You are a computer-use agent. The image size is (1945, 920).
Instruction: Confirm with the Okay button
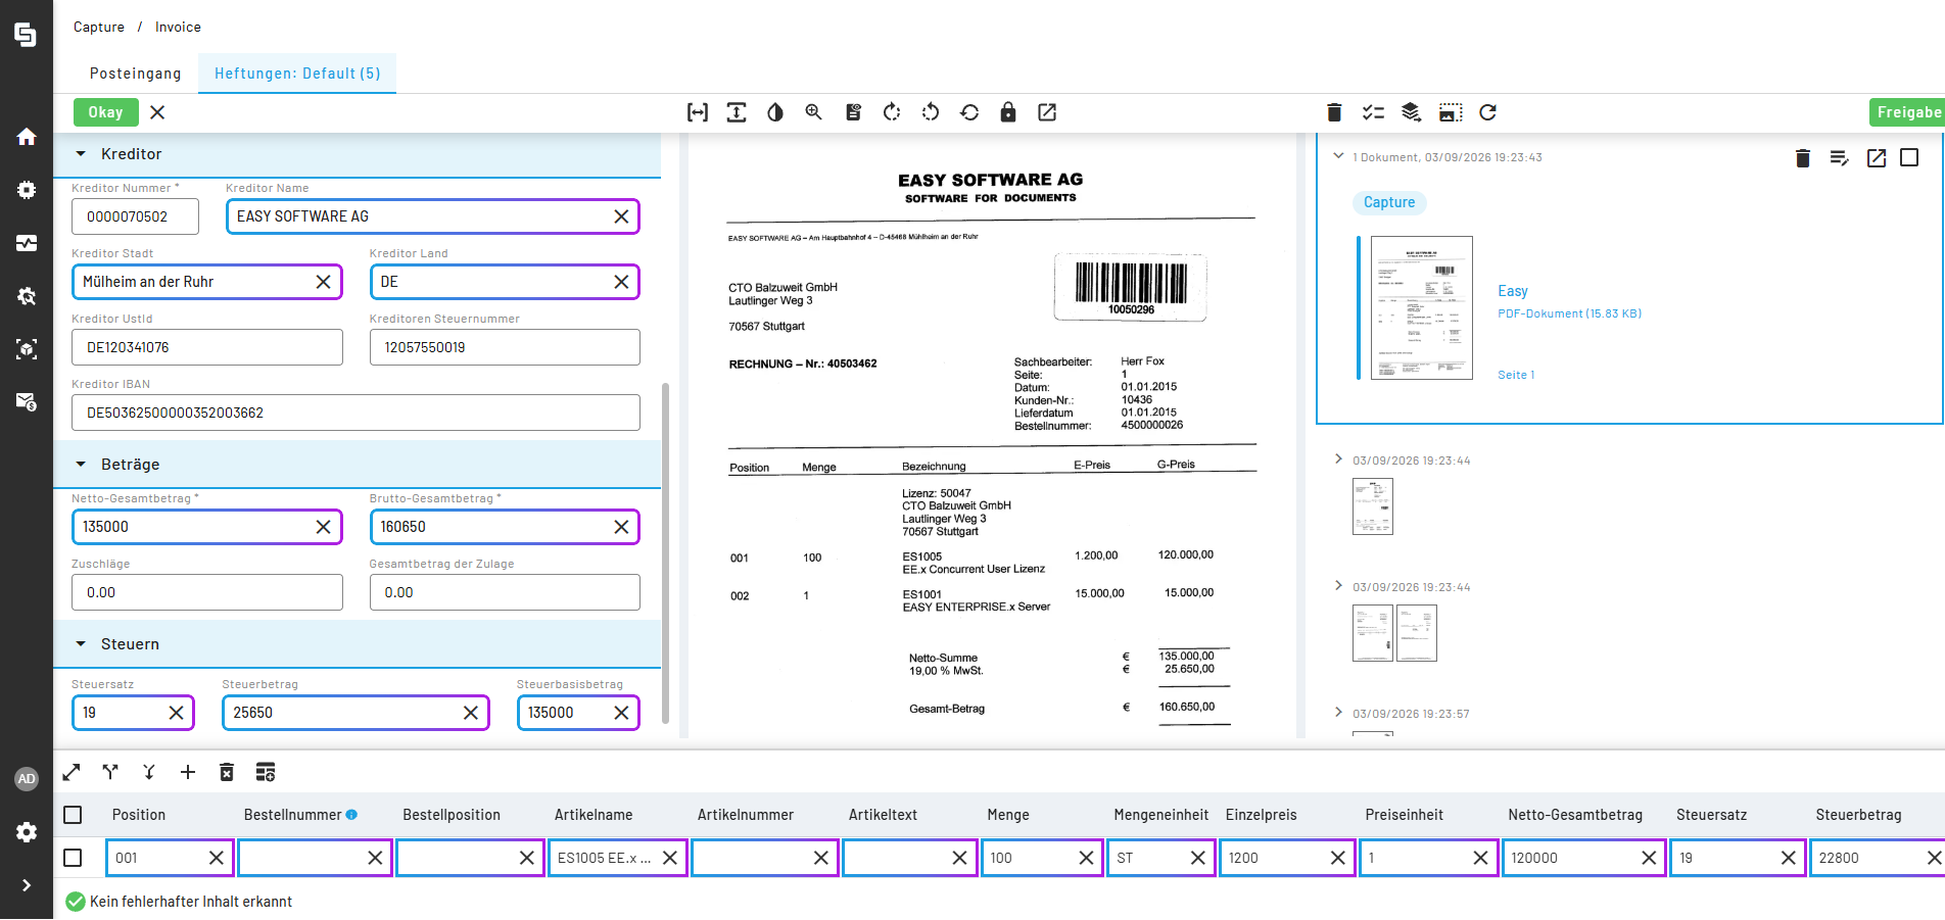[x=106, y=112]
